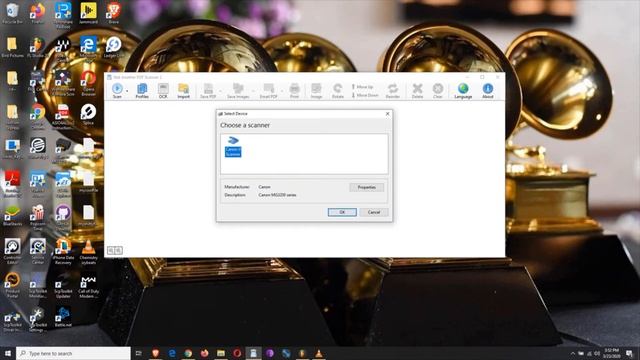Select the Bird Pictures desktop folder
640x360 pixels.
click(13, 47)
